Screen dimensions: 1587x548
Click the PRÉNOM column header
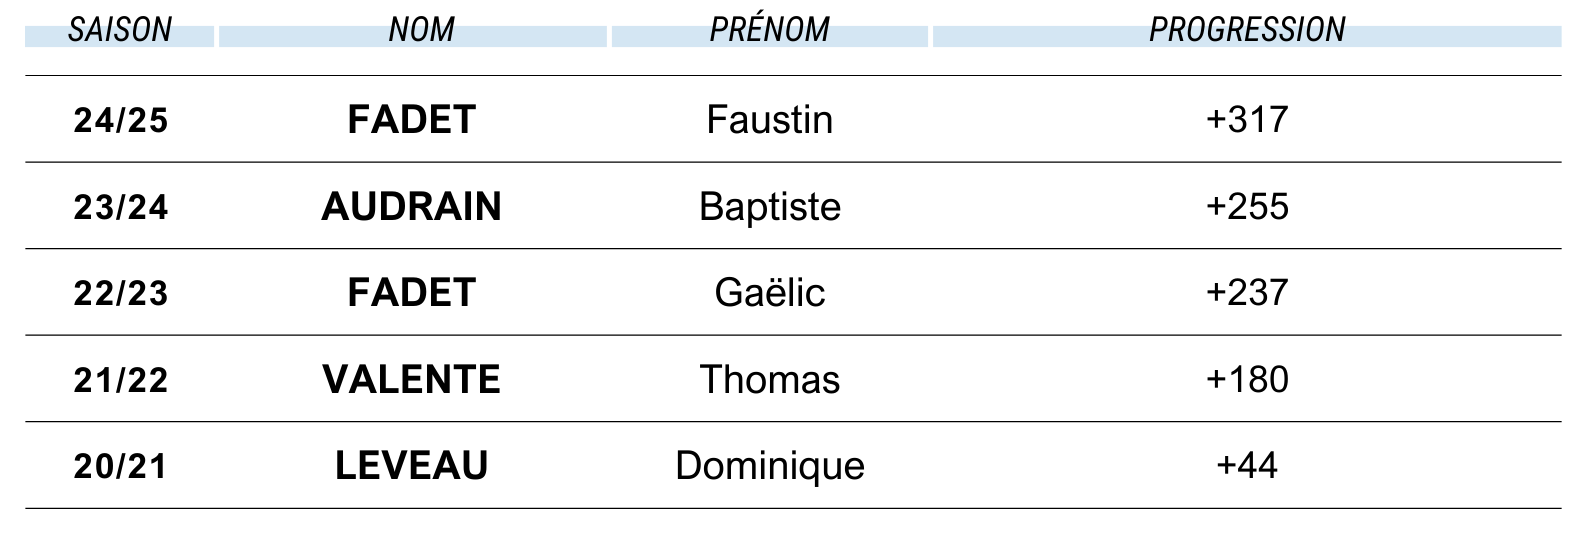point(769,30)
